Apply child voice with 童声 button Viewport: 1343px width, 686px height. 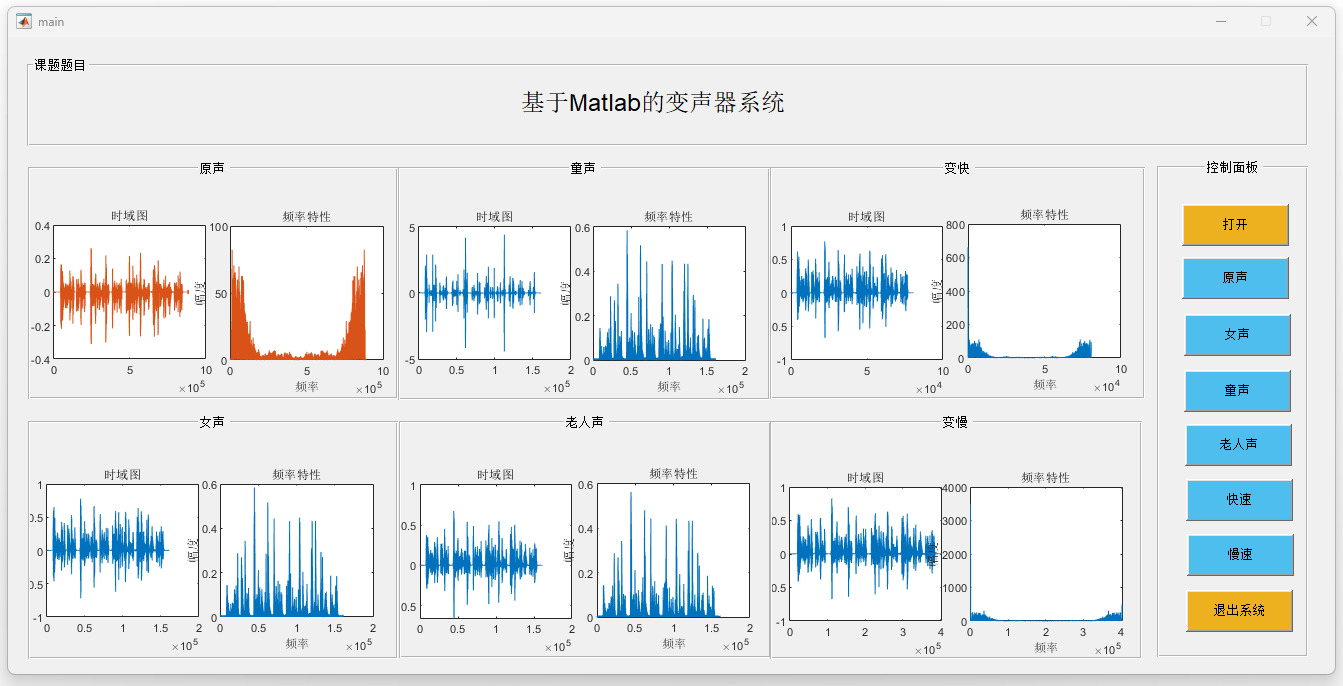tap(1237, 391)
